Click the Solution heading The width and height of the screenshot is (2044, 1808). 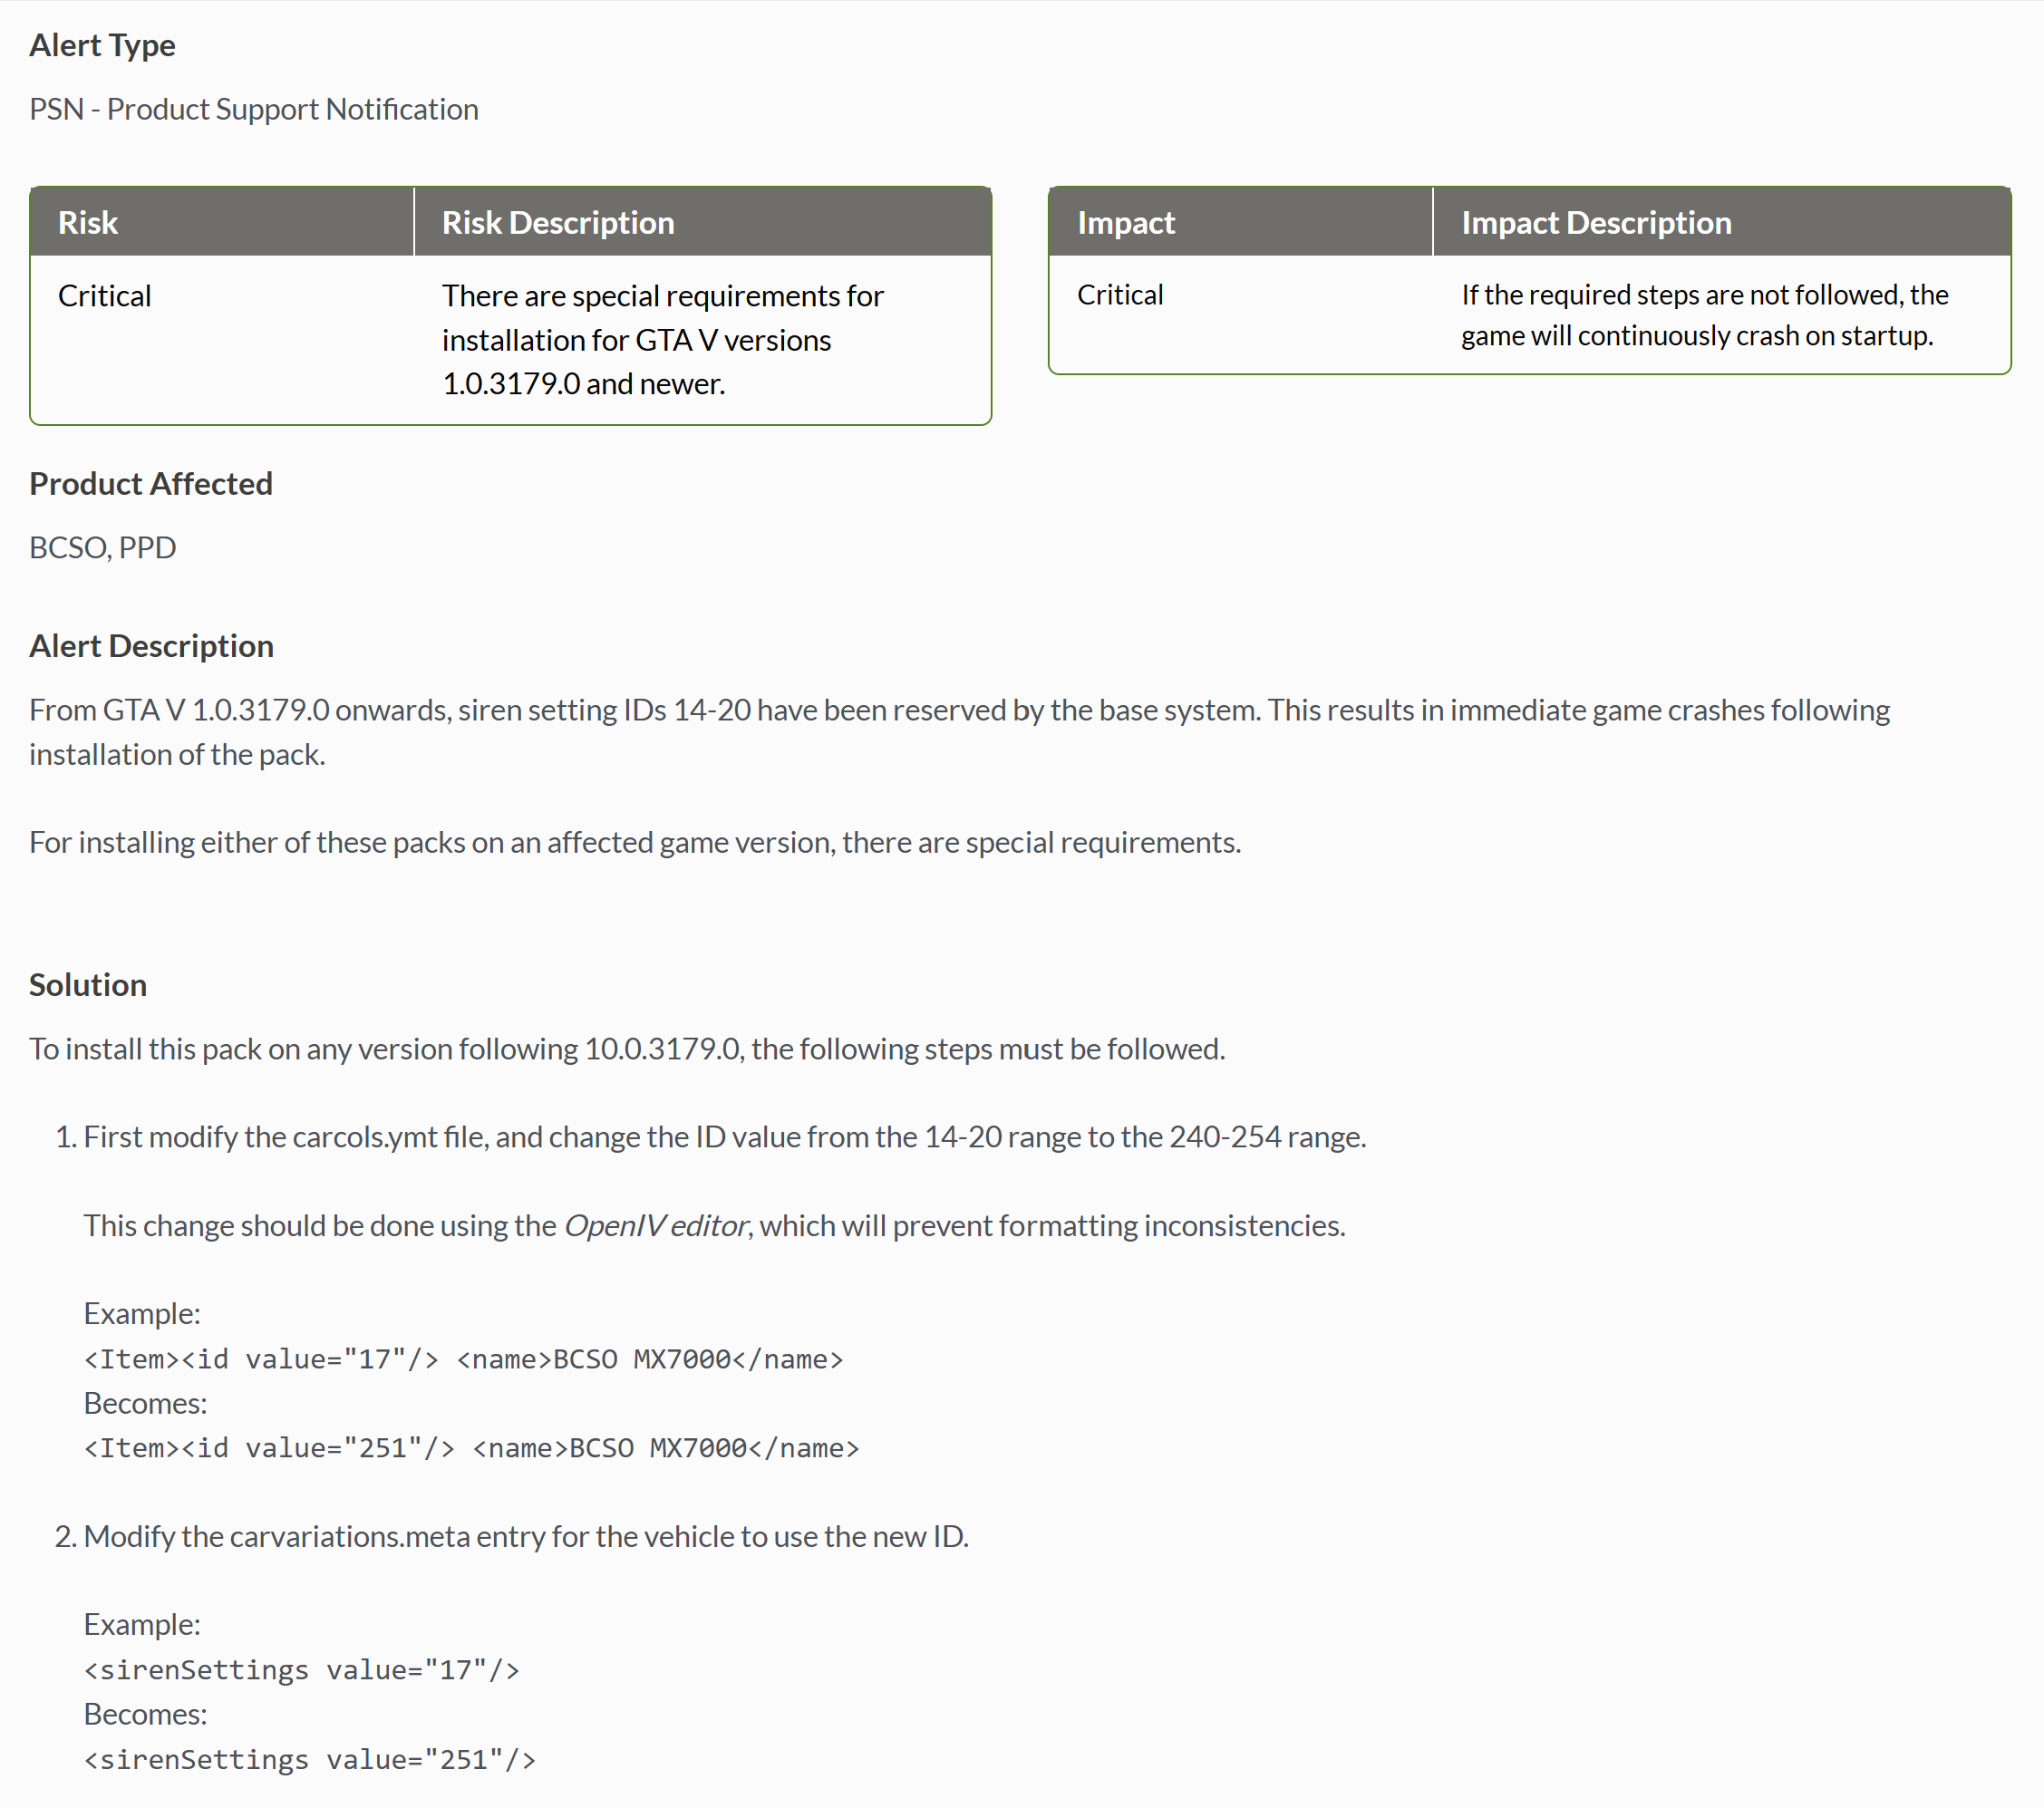click(x=88, y=985)
